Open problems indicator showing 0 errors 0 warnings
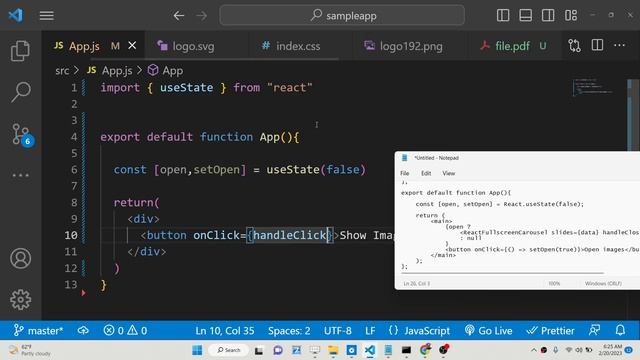The height and width of the screenshot is (360, 640). (x=125, y=330)
